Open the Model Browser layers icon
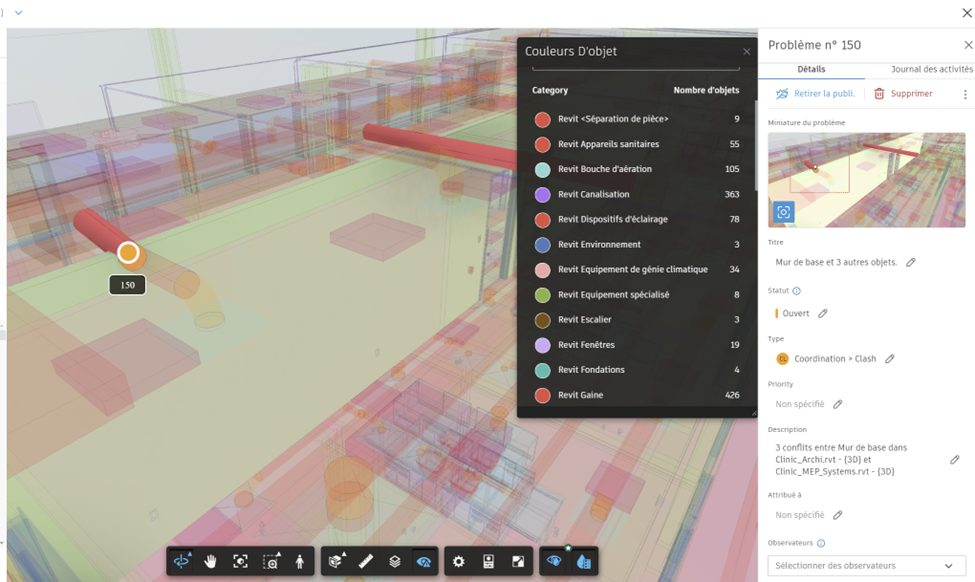The image size is (975, 582). coord(395,561)
